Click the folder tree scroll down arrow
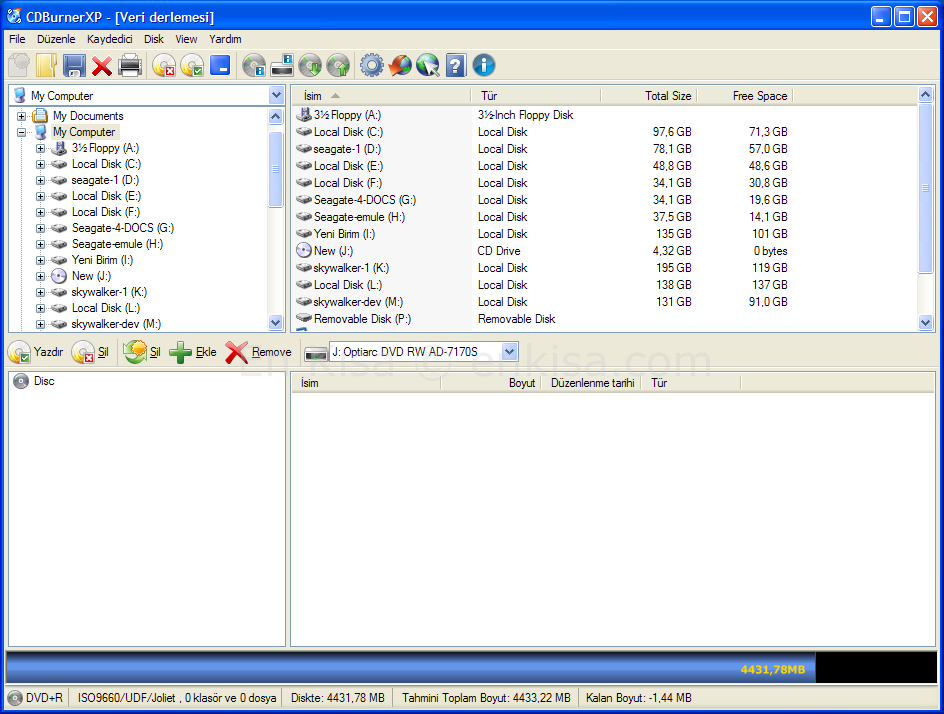 pos(276,323)
